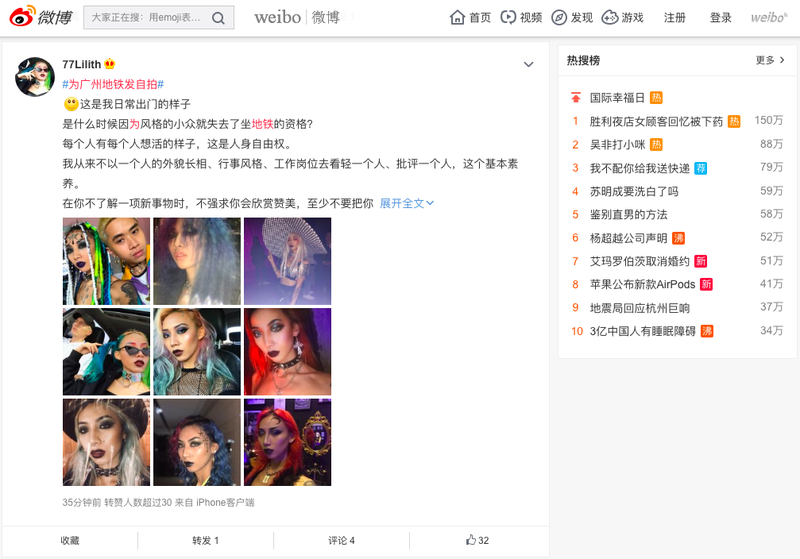800x559 pixels.
Task: Open the 发现 compass icon
Action: coord(559,17)
